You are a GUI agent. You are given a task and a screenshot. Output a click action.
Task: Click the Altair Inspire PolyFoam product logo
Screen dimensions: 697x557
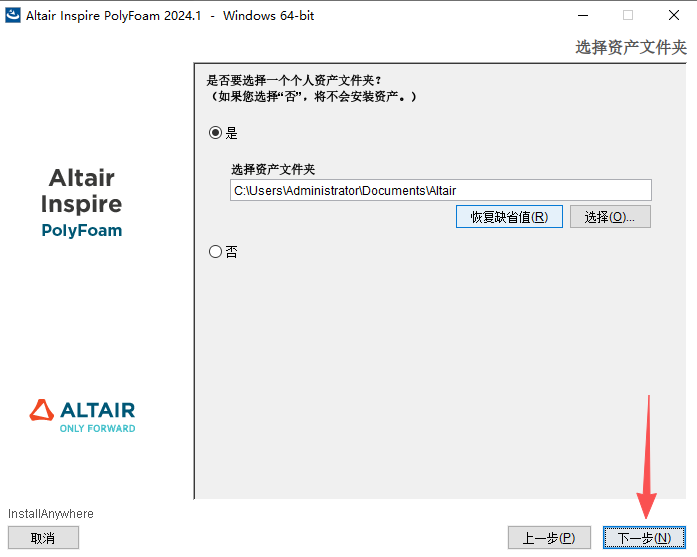point(81,204)
